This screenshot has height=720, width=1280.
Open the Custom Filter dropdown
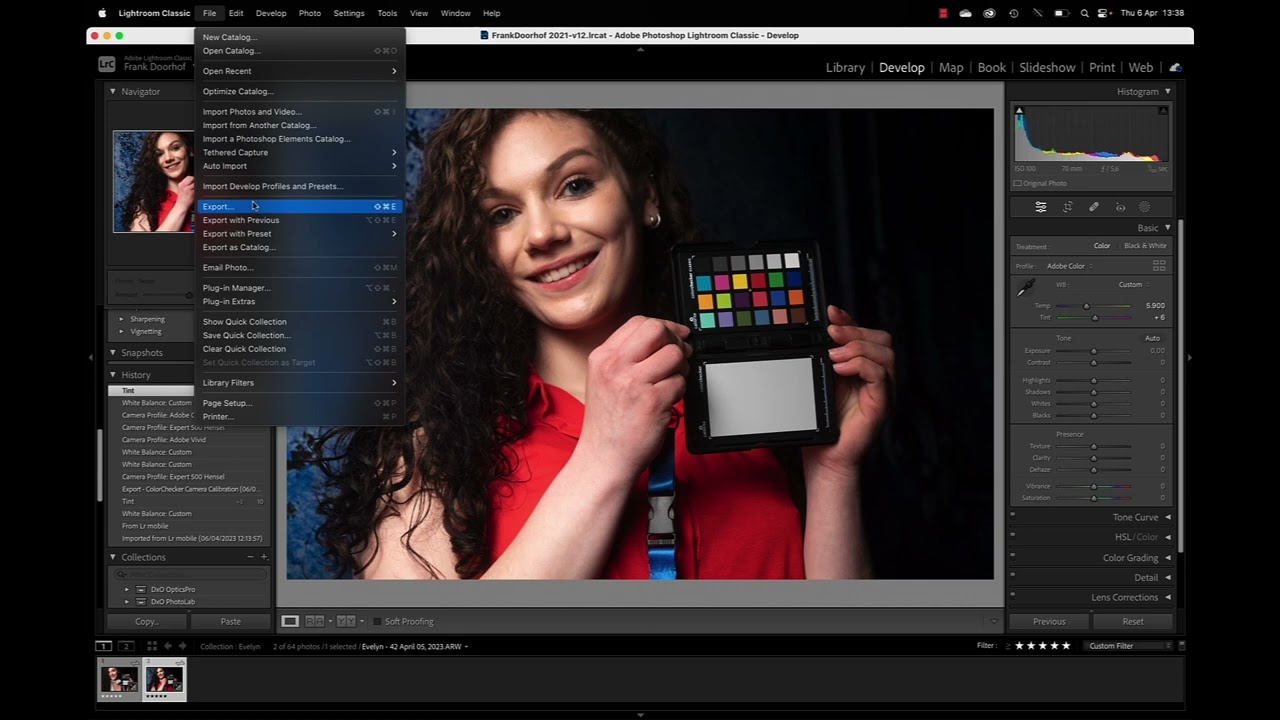click(1130, 646)
